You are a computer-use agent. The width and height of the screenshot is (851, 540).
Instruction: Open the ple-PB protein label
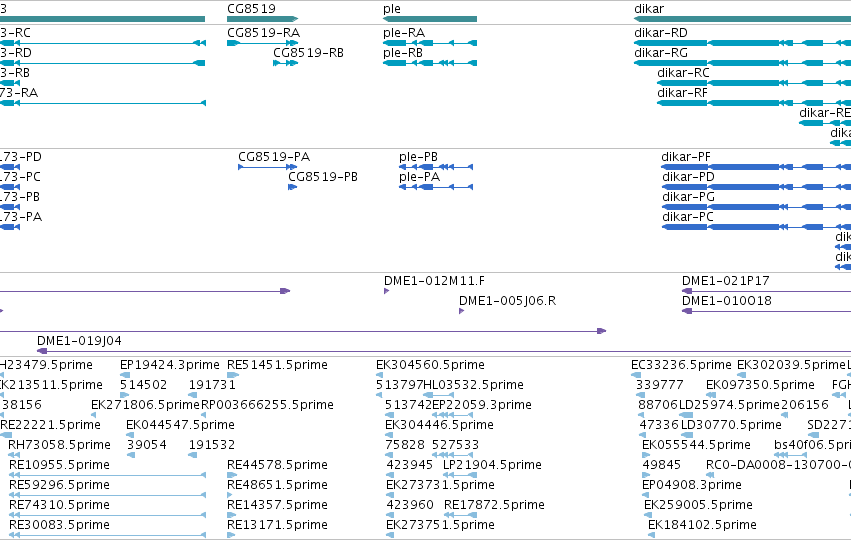[418, 157]
